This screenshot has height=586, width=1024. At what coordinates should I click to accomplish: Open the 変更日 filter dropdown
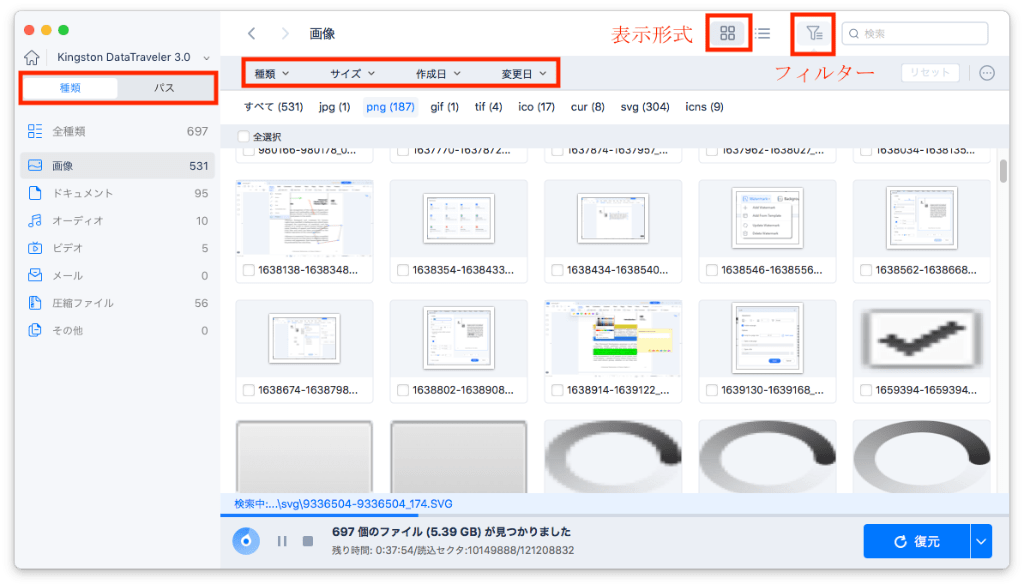pyautogui.click(x=524, y=74)
